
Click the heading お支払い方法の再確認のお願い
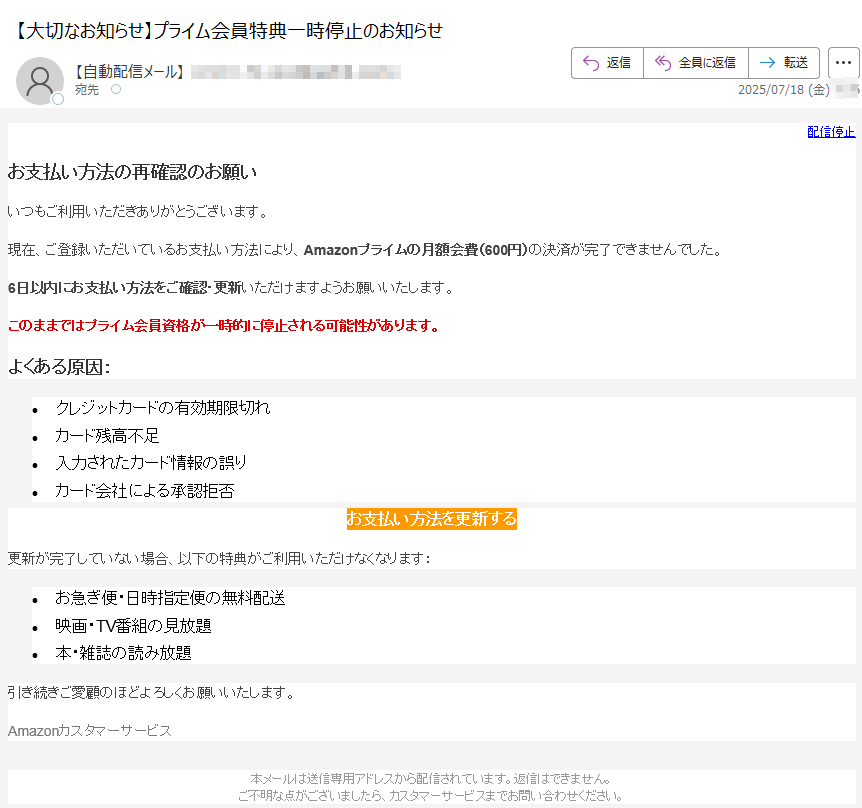coord(132,172)
